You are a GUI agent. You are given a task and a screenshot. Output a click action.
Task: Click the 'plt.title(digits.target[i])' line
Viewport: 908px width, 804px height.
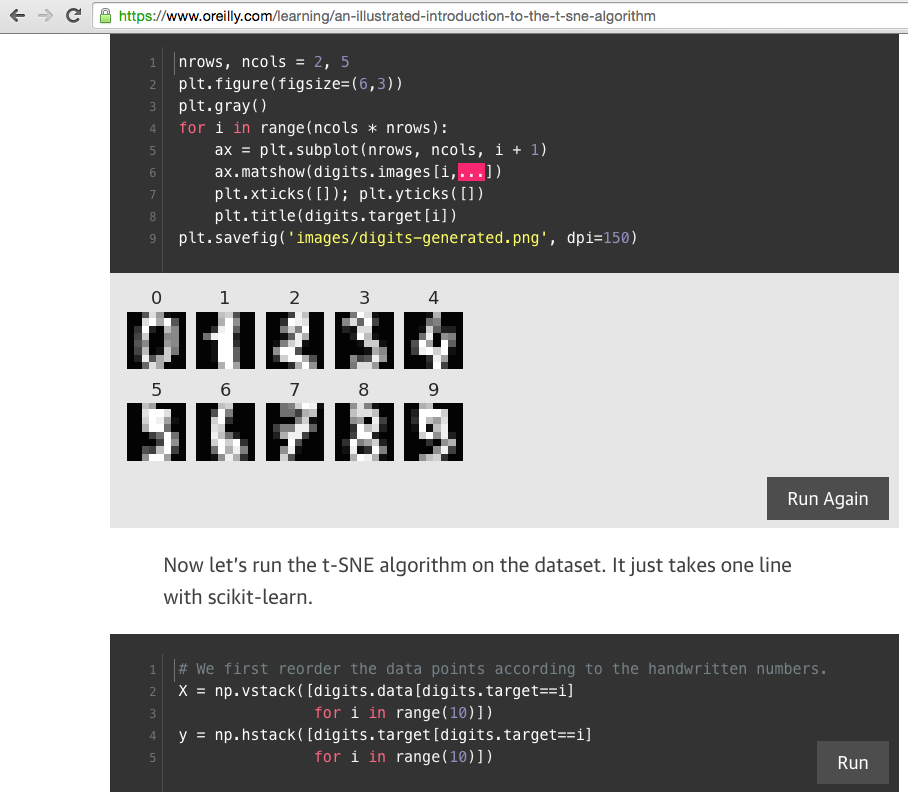pyautogui.click(x=335, y=216)
